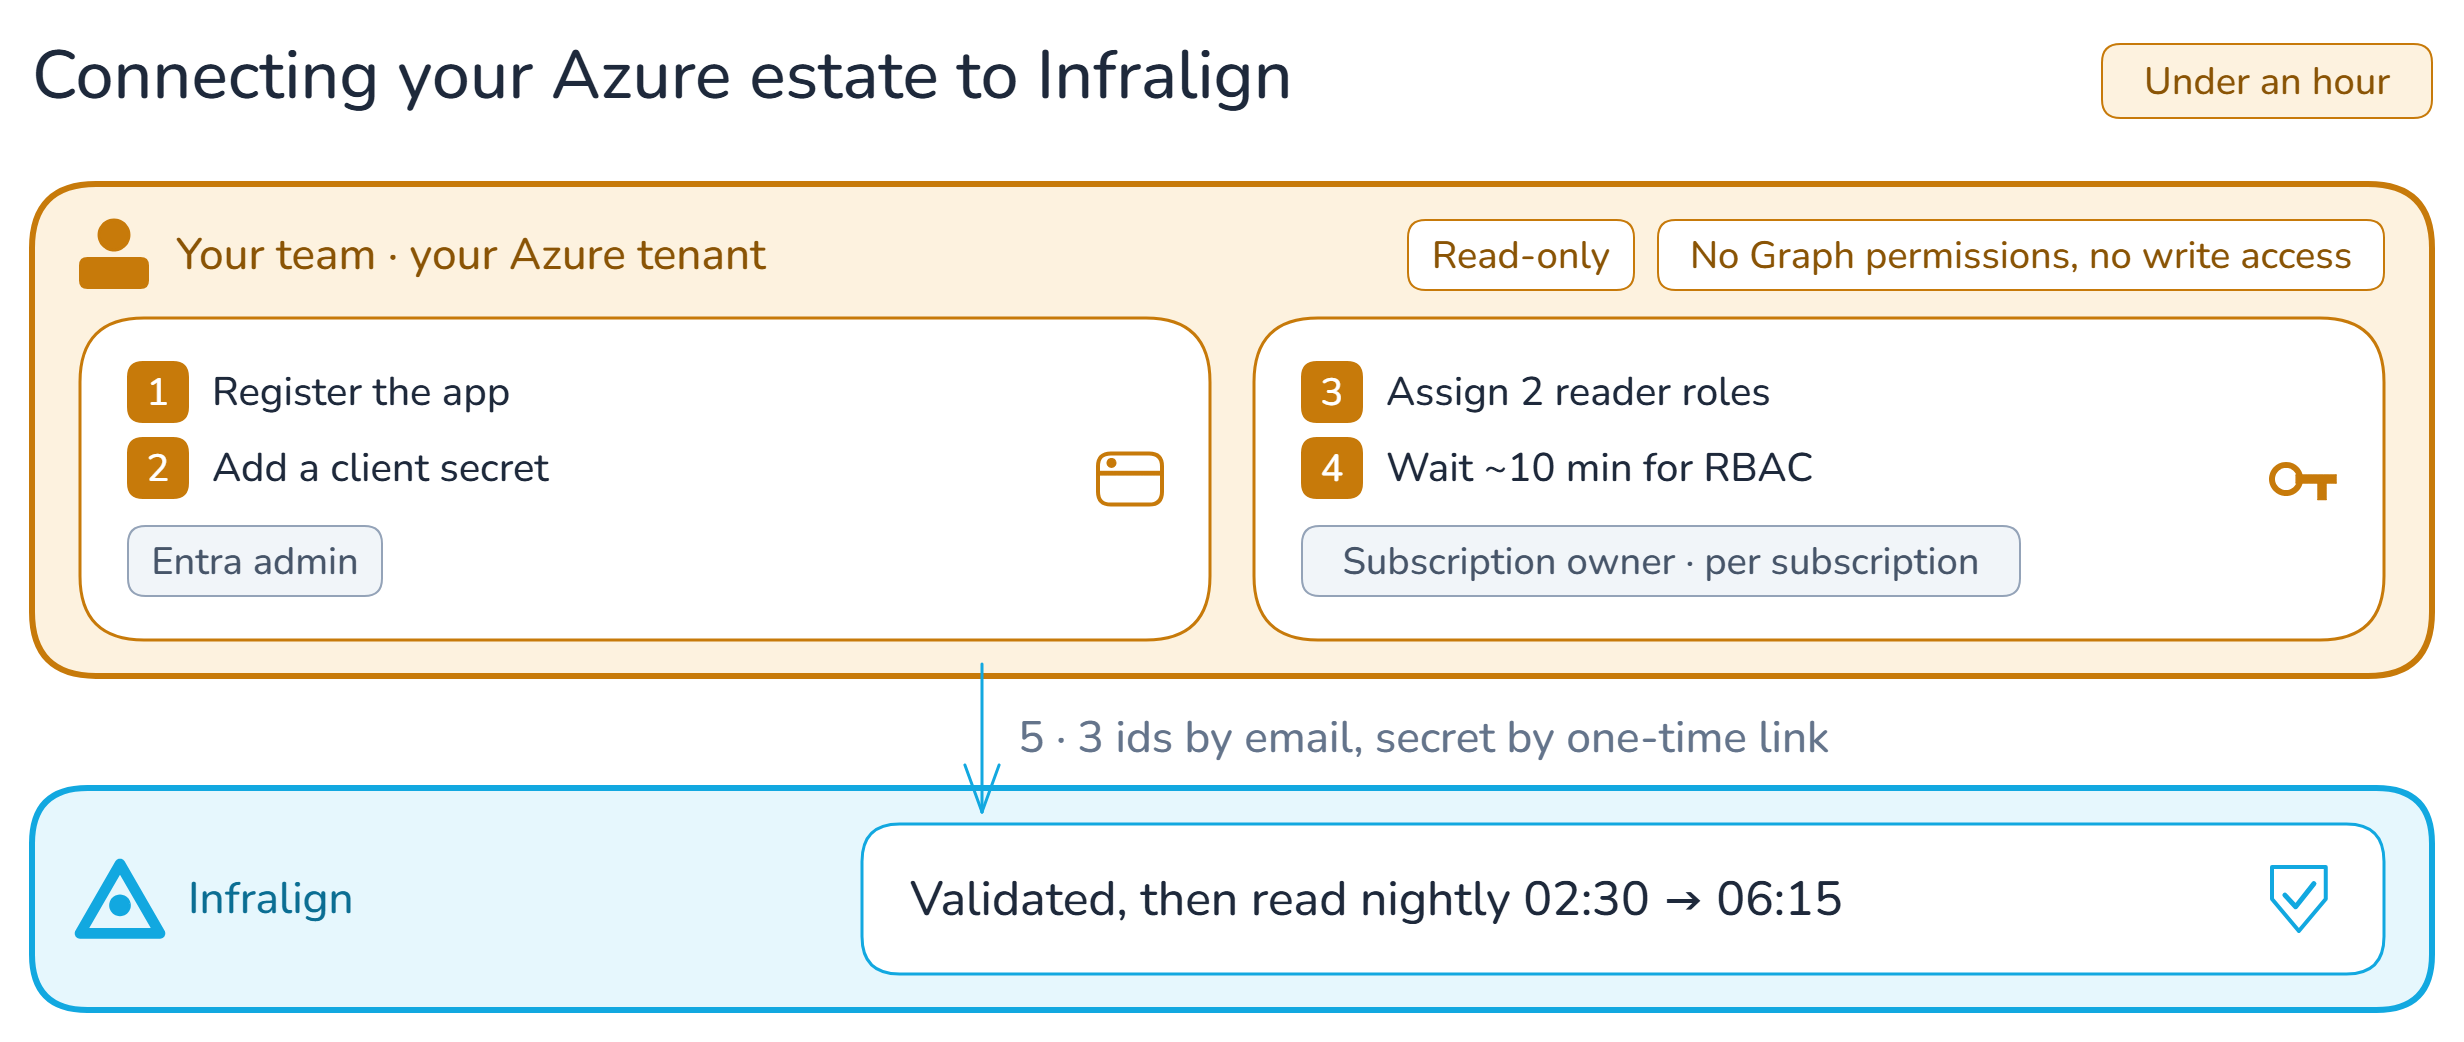Click the Read-only badge

[1521, 255]
